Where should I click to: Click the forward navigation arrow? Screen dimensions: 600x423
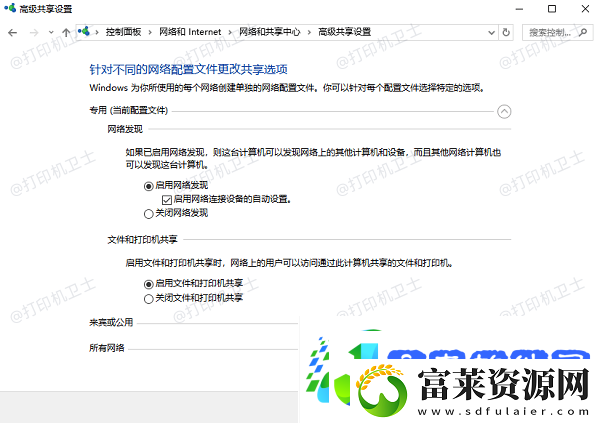click(34, 33)
